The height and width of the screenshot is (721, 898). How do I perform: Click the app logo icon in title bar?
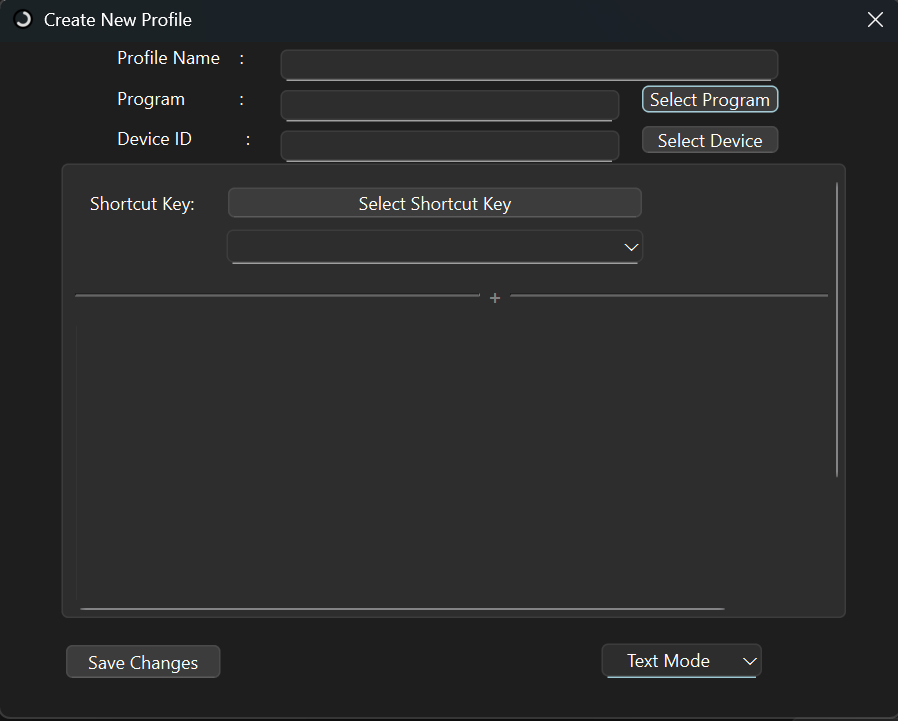[22, 19]
